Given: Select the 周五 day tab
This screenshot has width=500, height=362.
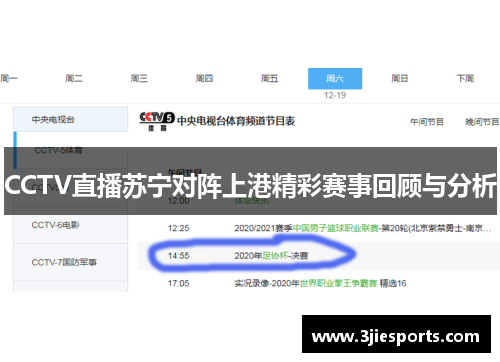Looking at the screenshot, I should (x=269, y=78).
